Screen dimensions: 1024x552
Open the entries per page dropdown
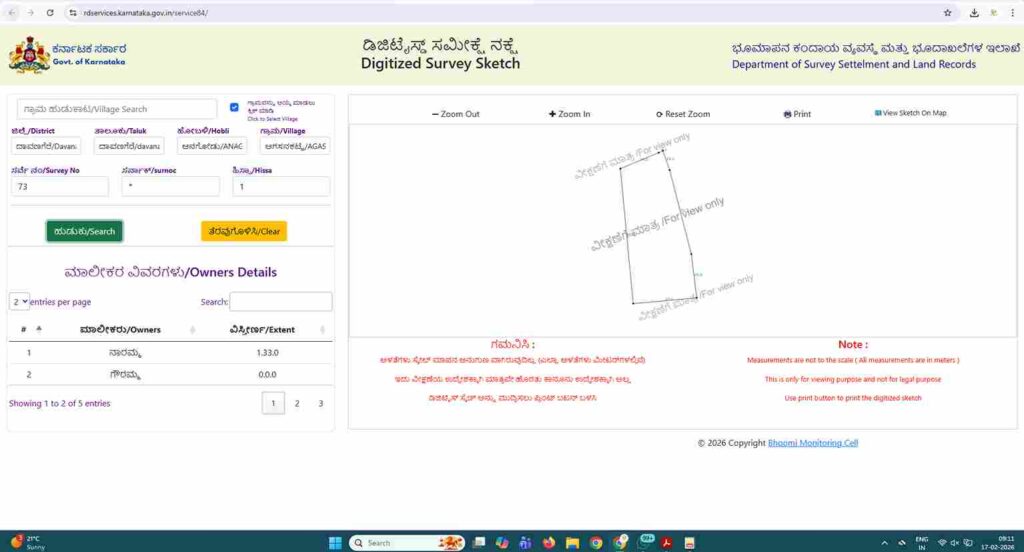point(19,301)
